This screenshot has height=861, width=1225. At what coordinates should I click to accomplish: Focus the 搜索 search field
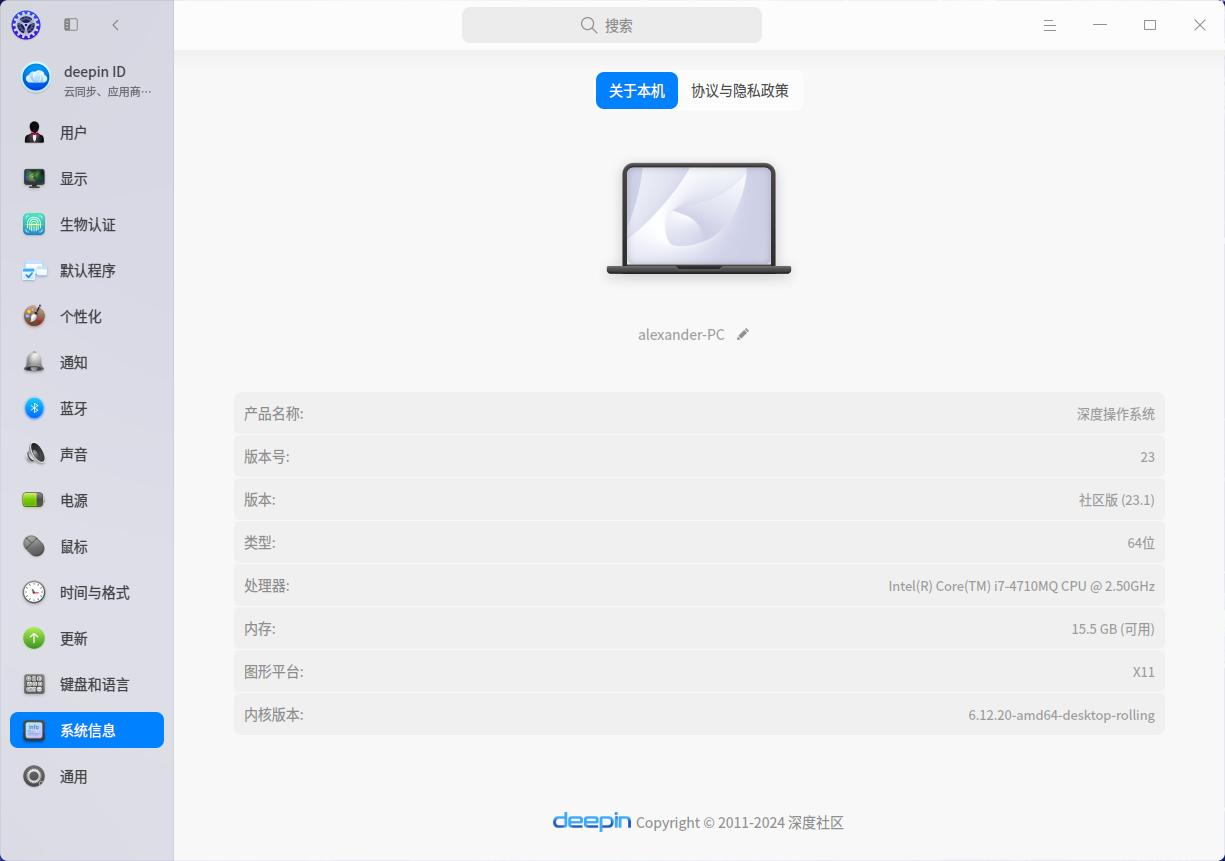coord(612,25)
